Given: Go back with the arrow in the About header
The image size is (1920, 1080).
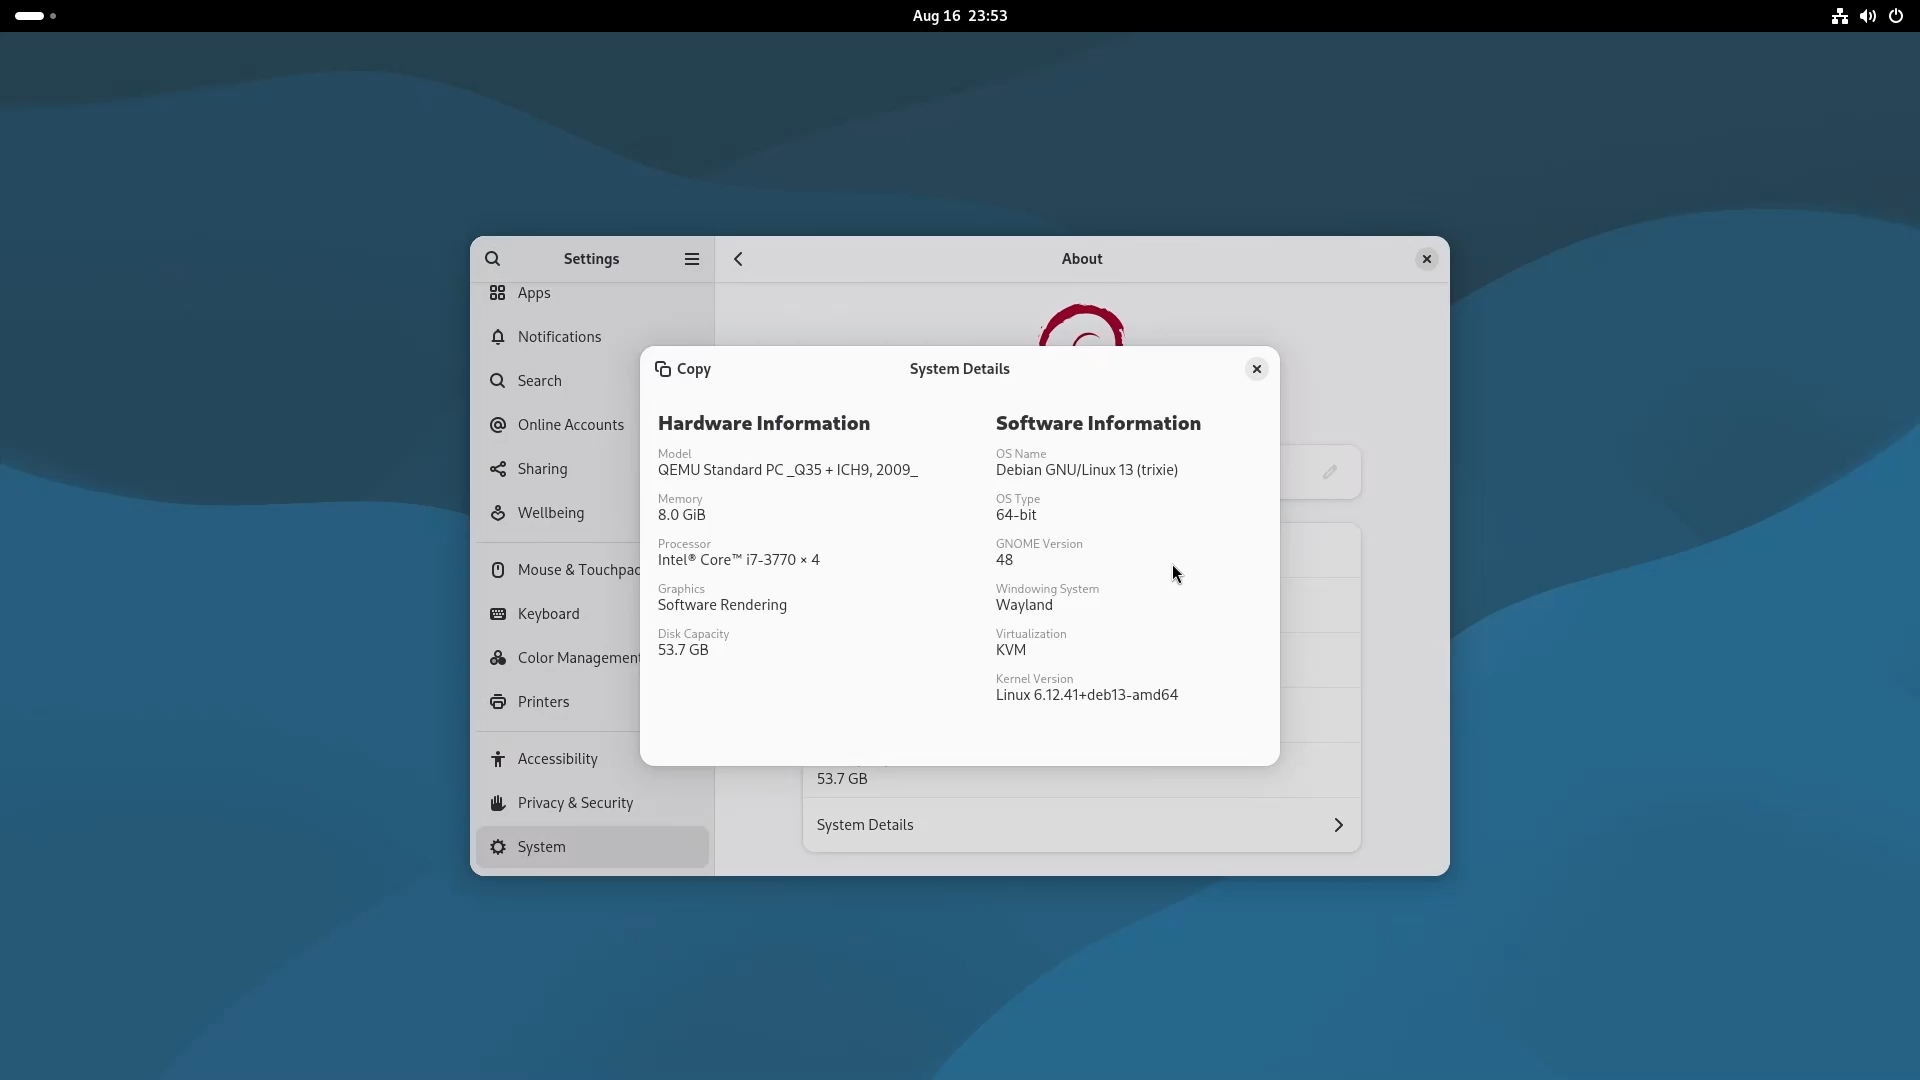Looking at the screenshot, I should click(x=738, y=259).
